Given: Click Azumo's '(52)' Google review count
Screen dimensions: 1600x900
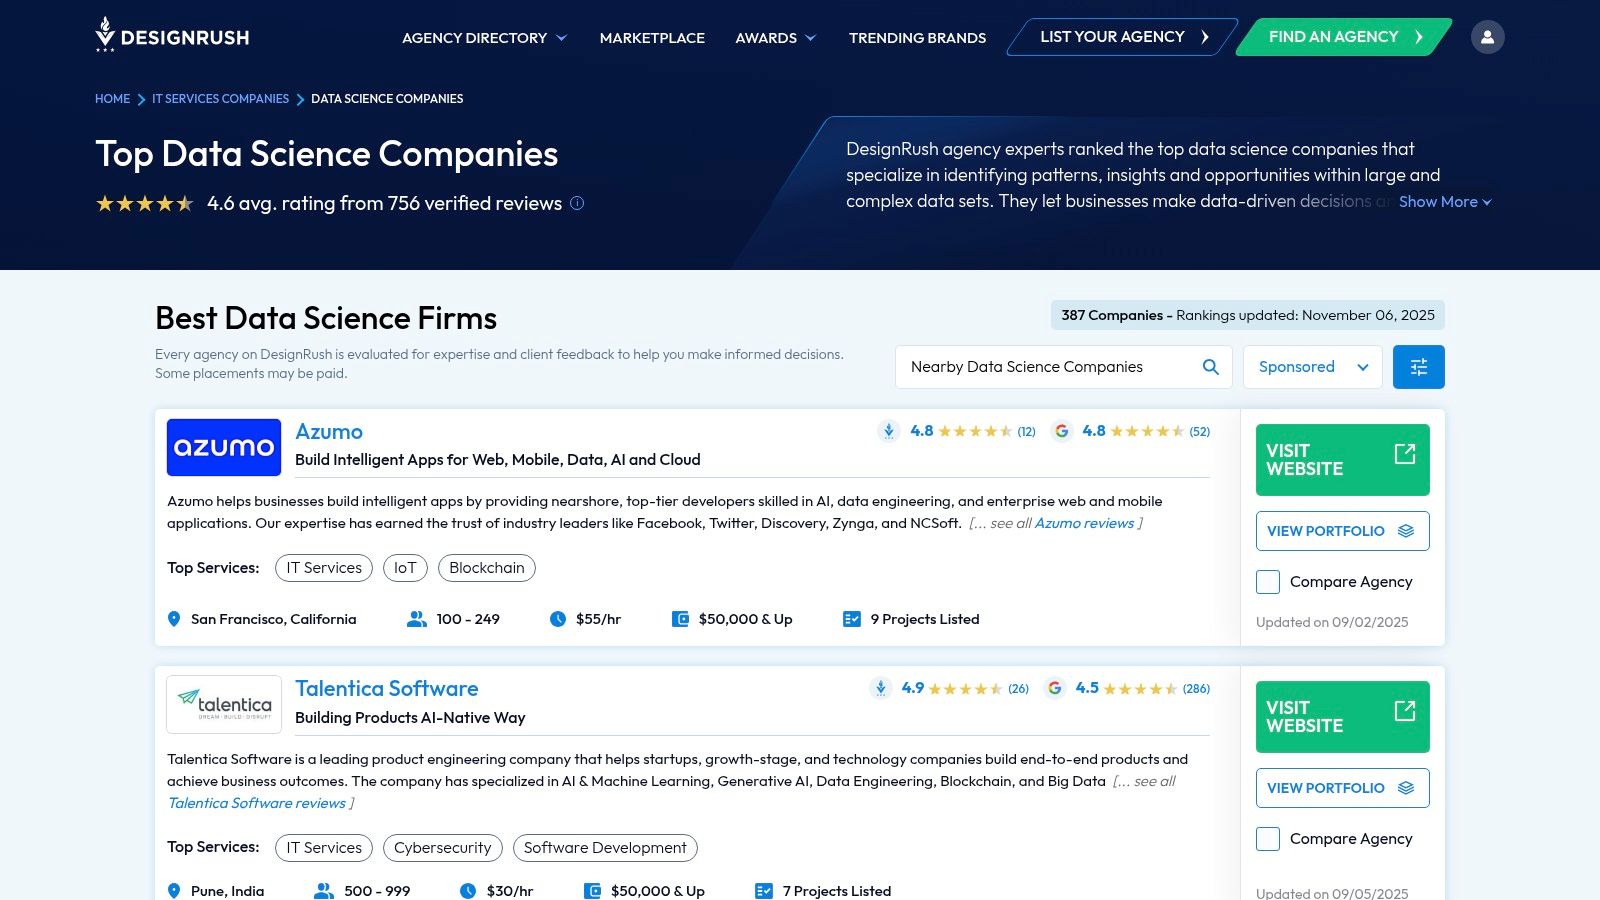Looking at the screenshot, I should point(1199,432).
